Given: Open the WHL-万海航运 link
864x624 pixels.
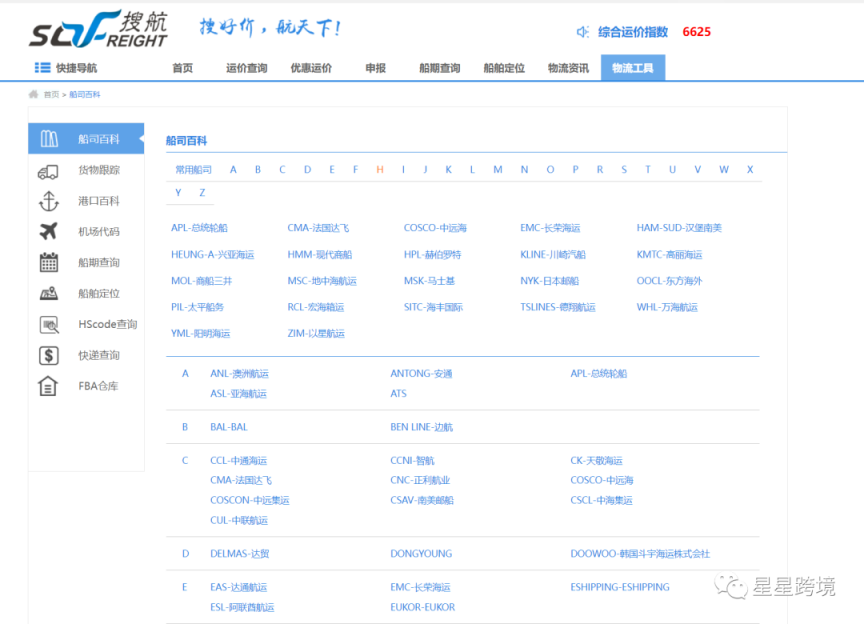Looking at the screenshot, I should pyautogui.click(x=667, y=307).
